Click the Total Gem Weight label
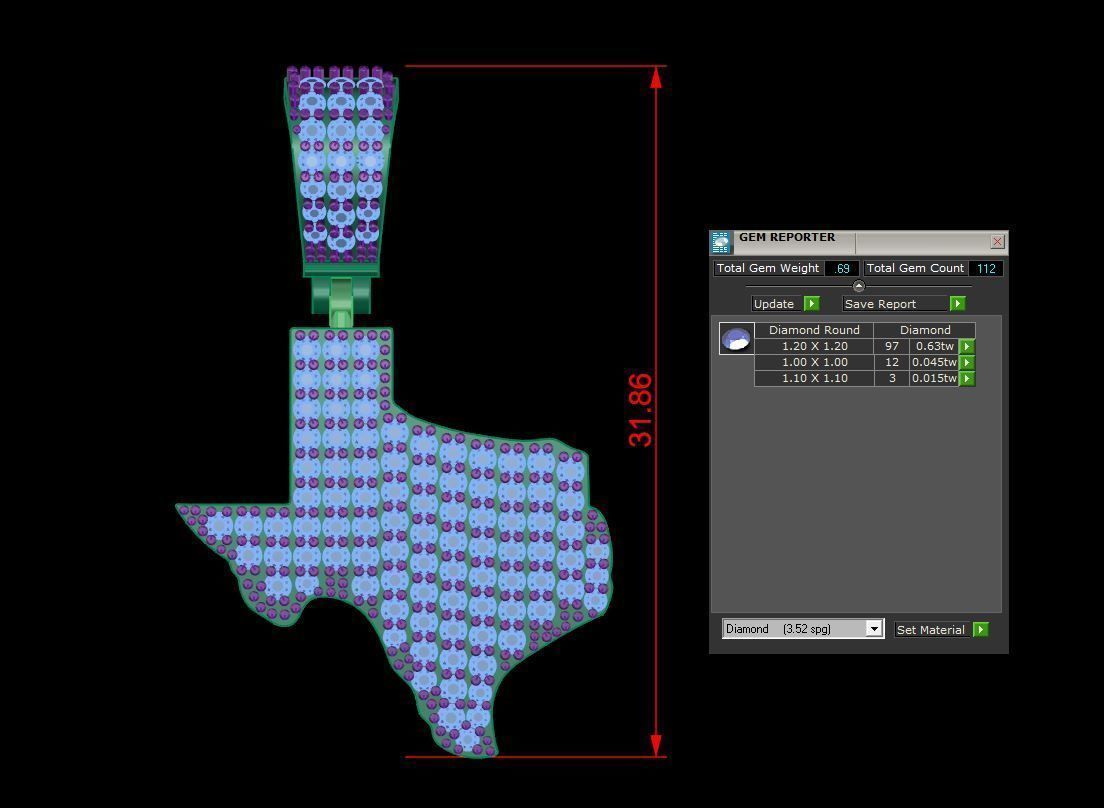This screenshot has width=1104, height=808. point(768,268)
